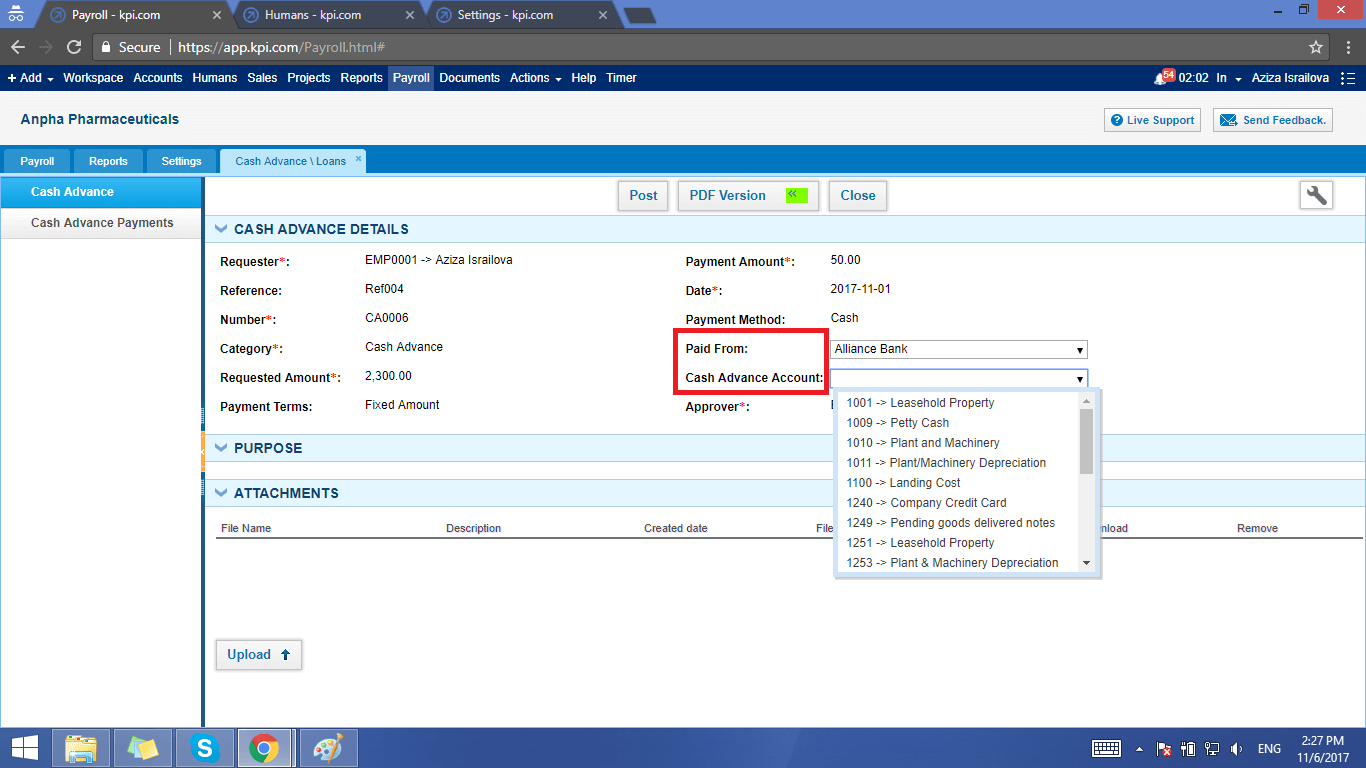
Task: Collapse the Attachments section
Action: pyautogui.click(x=221, y=494)
